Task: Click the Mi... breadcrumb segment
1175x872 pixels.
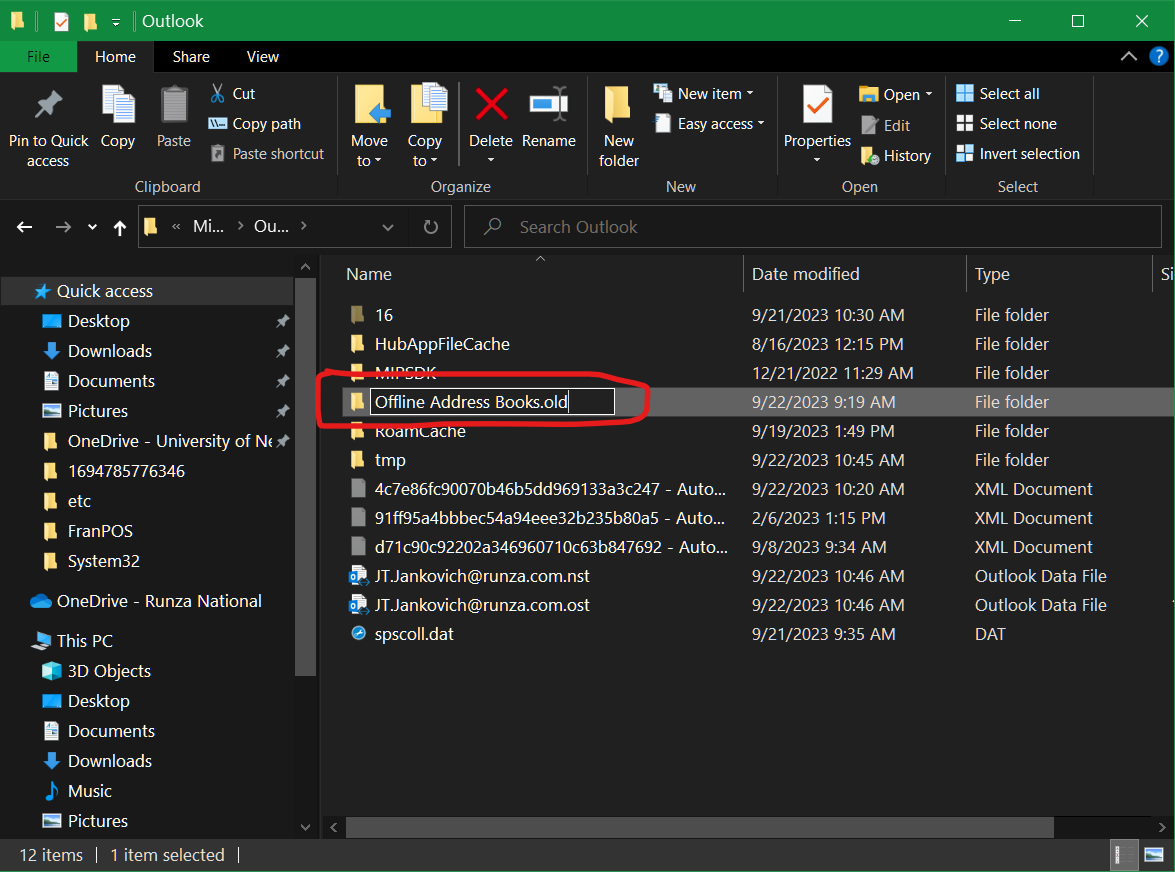Action: (x=208, y=226)
